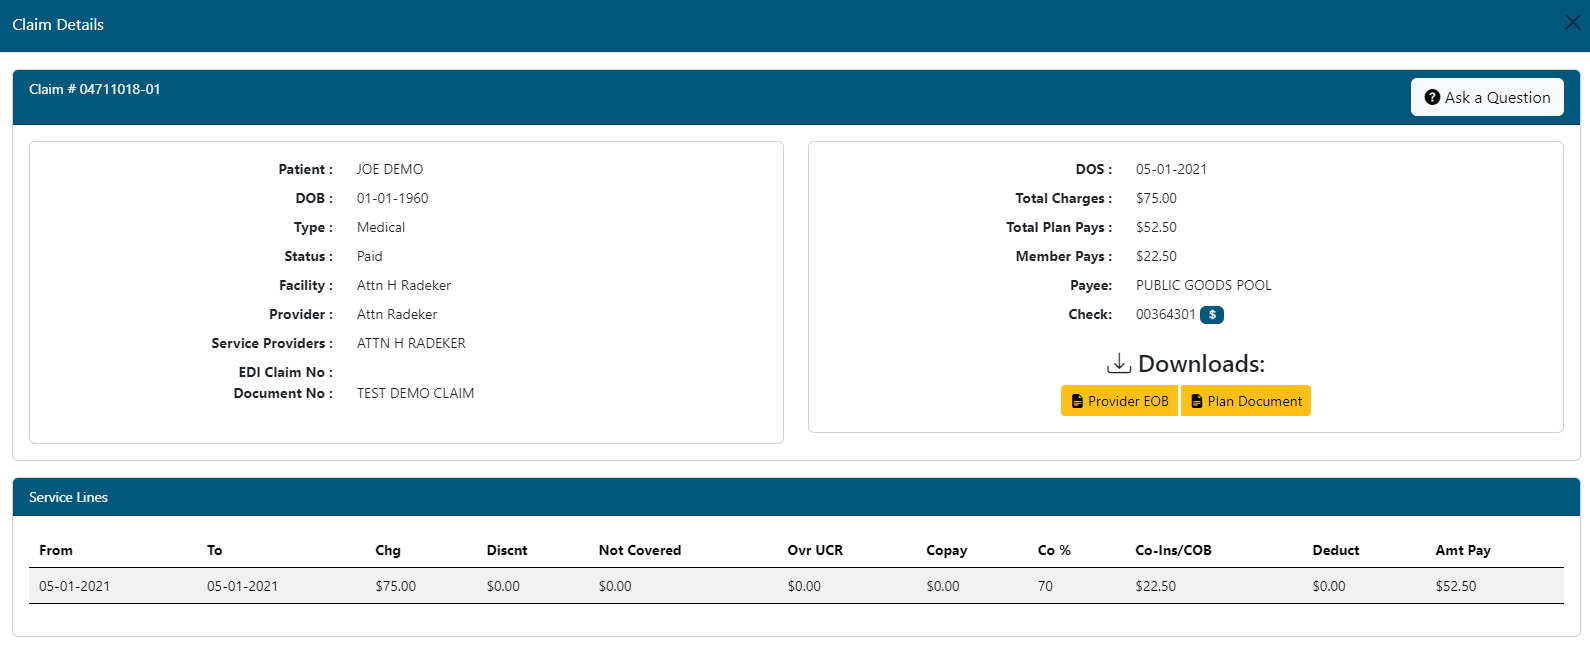Click Member Pays $22.50 value
The image size is (1590, 650).
(x=1156, y=256)
